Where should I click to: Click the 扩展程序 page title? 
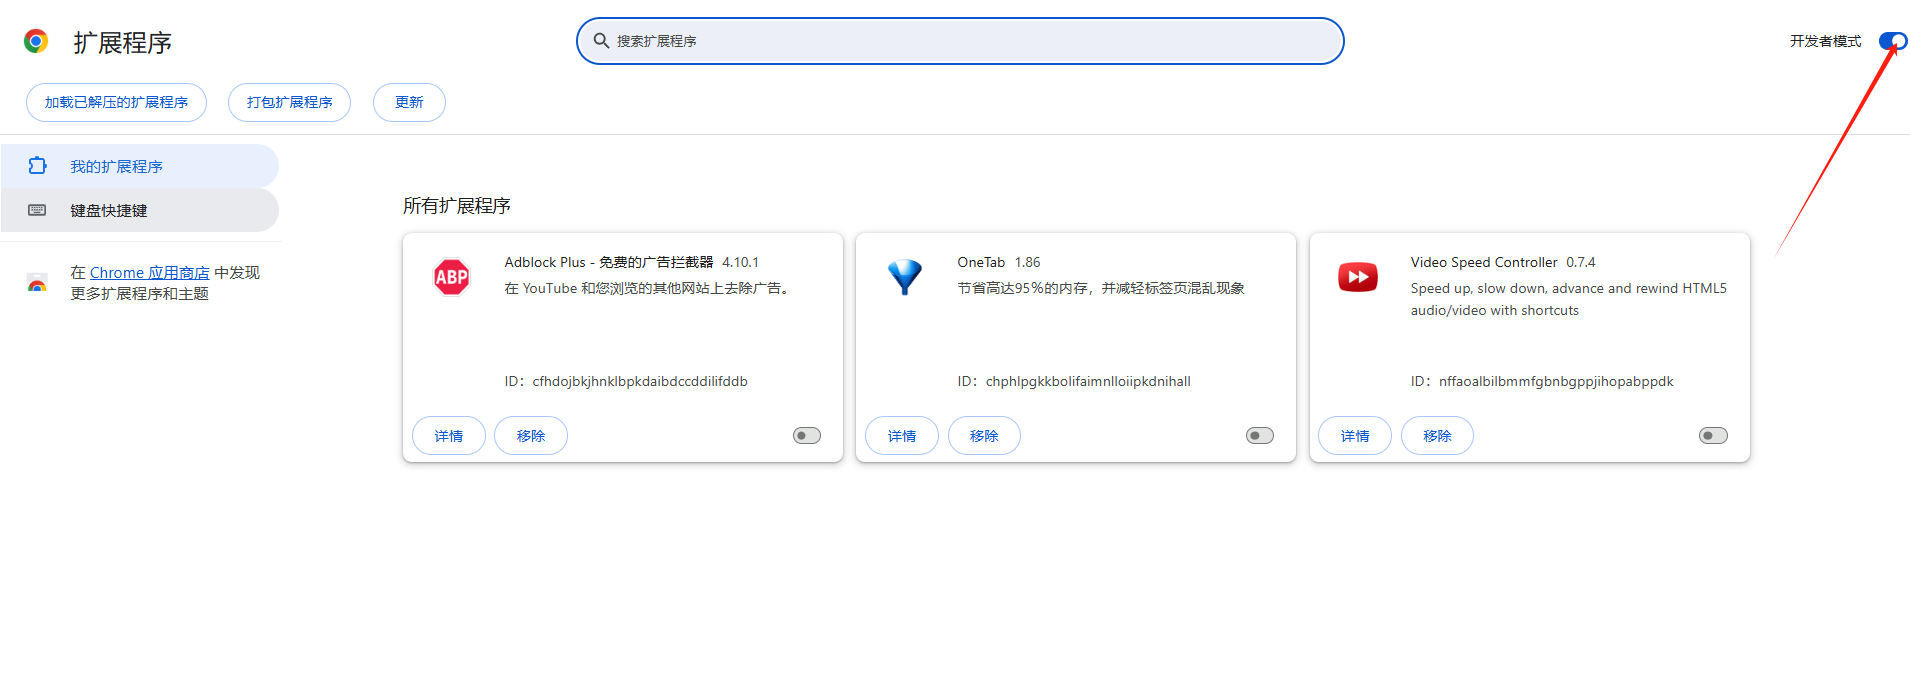tap(122, 42)
